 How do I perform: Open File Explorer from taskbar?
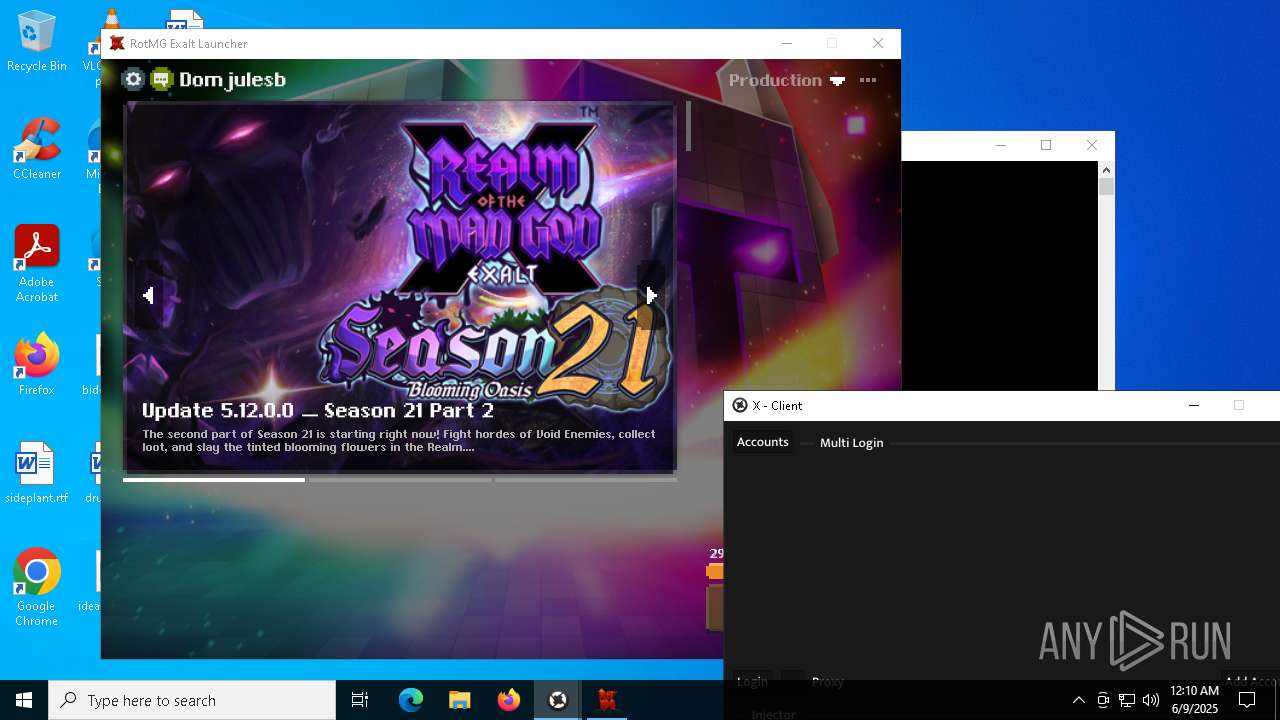click(460, 700)
